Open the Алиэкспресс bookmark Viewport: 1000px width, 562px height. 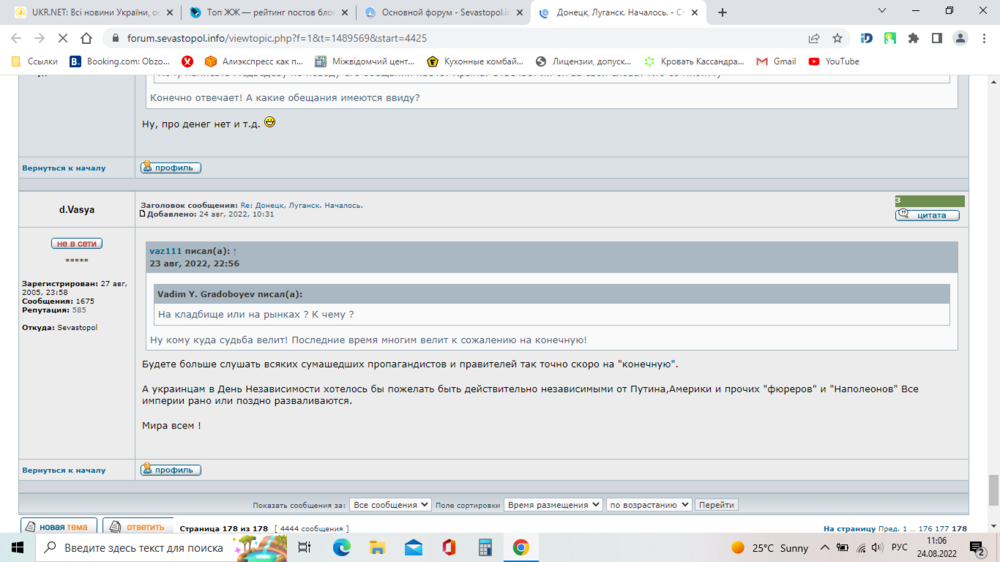tap(254, 61)
